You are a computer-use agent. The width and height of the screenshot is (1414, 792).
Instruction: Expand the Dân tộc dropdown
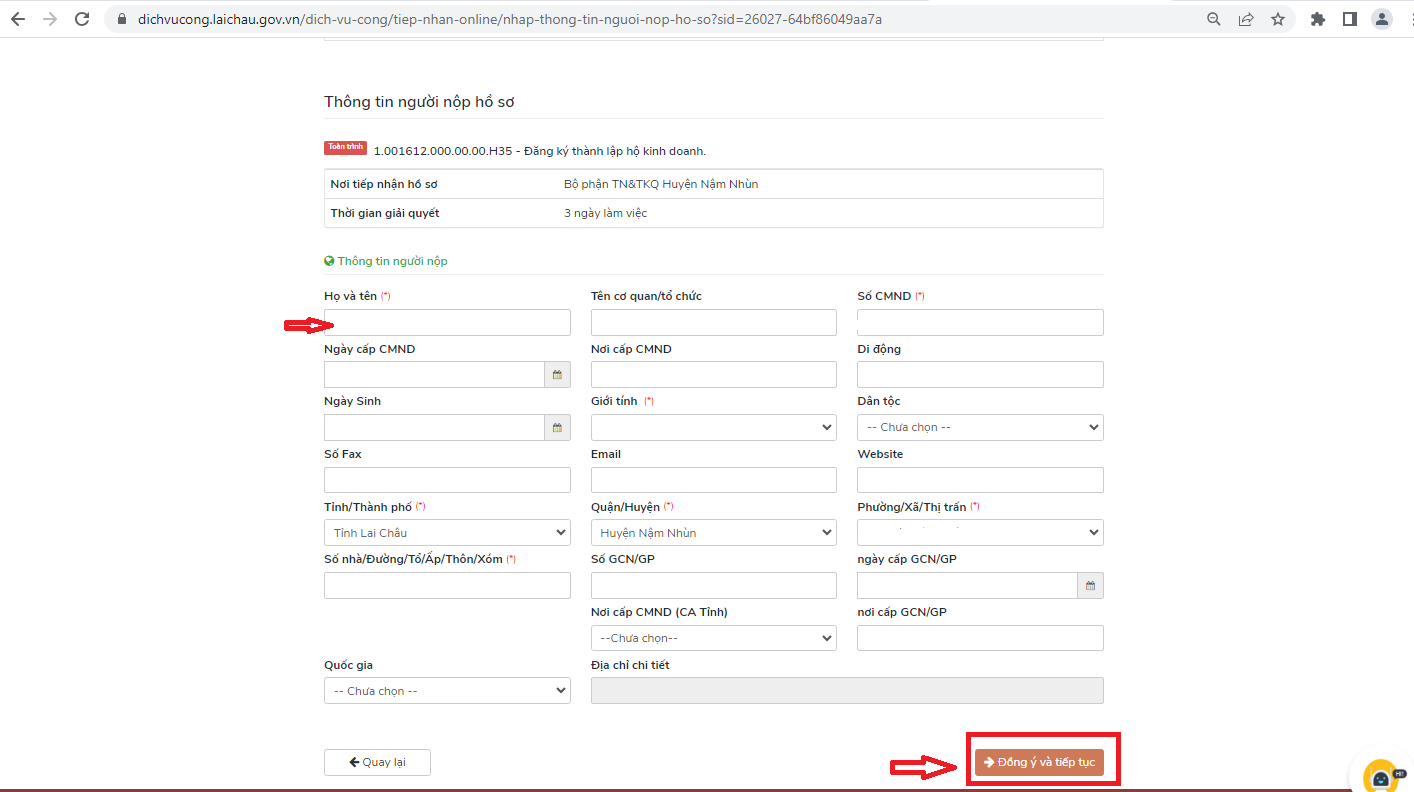click(980, 428)
